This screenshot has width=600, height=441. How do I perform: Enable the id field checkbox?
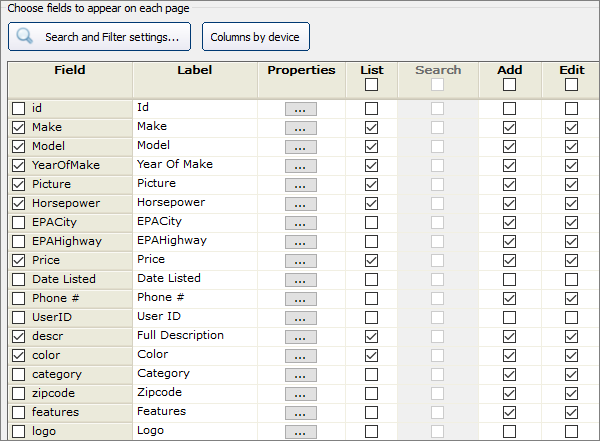pos(18,108)
